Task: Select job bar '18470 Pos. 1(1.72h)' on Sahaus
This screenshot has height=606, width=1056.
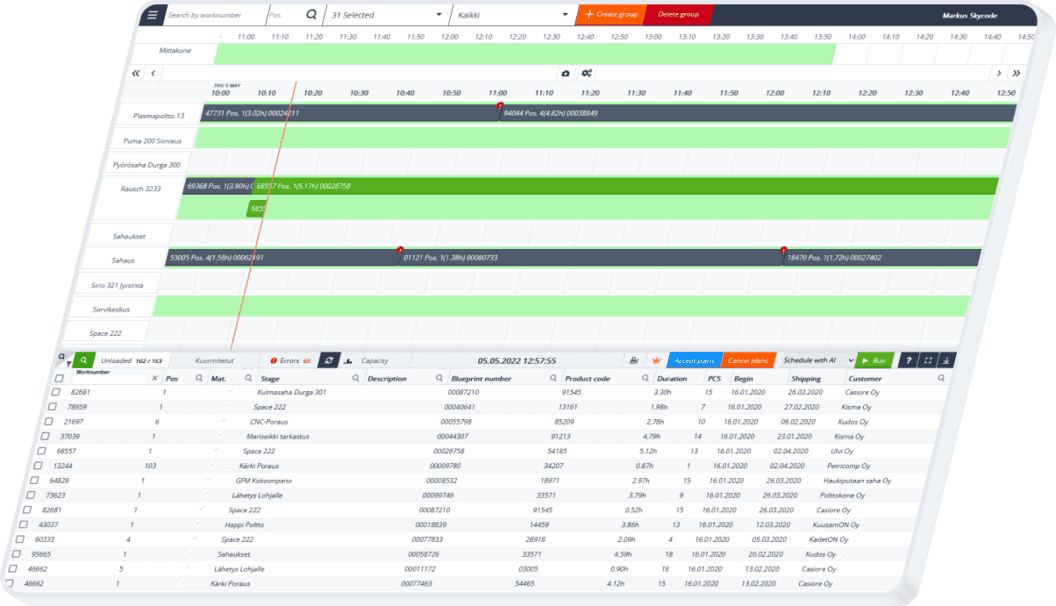Action: 882,257
